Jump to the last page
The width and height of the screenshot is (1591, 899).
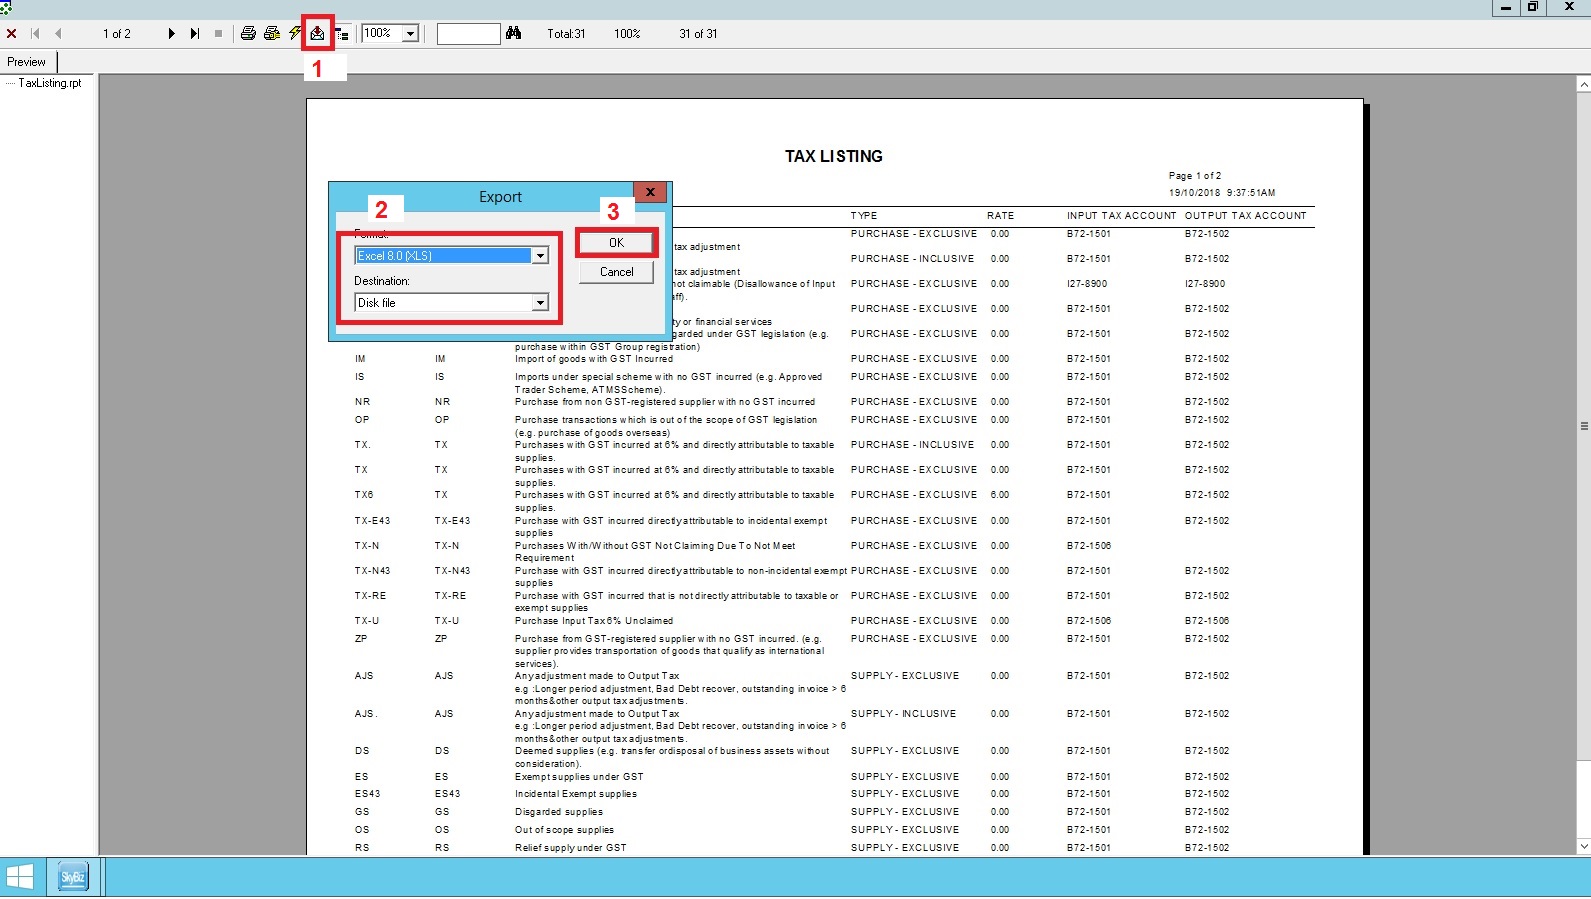(x=195, y=34)
